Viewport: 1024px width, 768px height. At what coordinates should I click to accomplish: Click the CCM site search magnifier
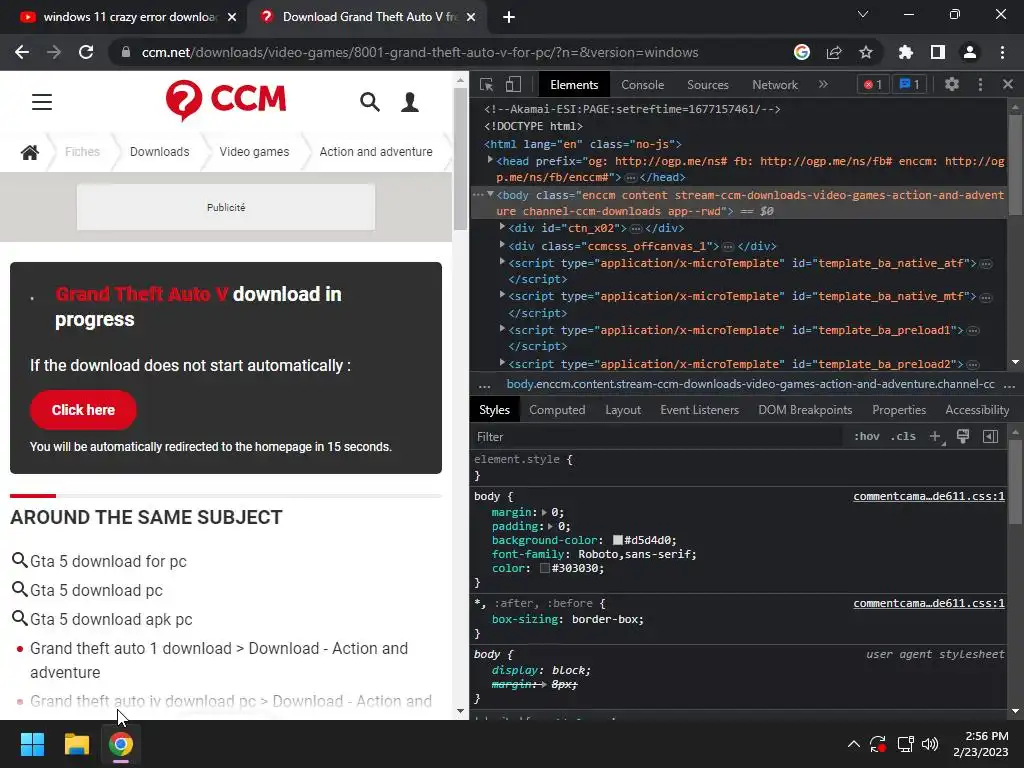click(x=370, y=102)
